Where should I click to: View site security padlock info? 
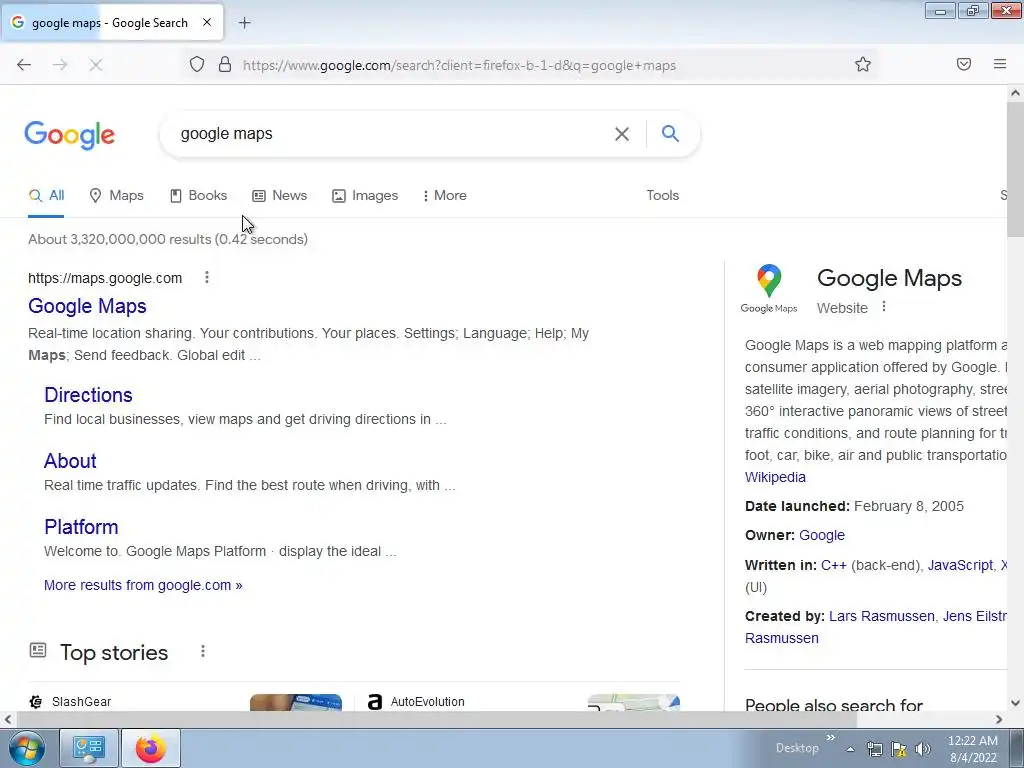click(225, 64)
